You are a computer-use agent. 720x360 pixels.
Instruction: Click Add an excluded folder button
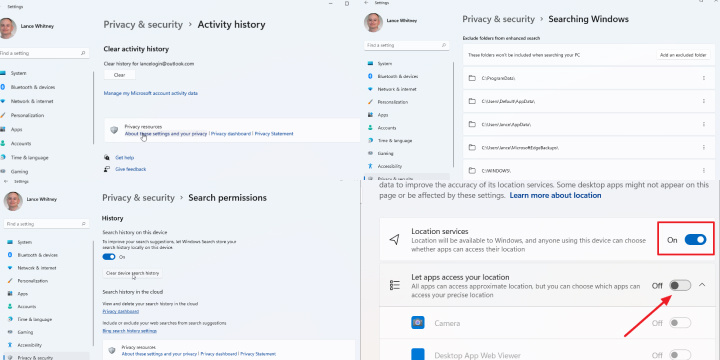click(x=683, y=55)
